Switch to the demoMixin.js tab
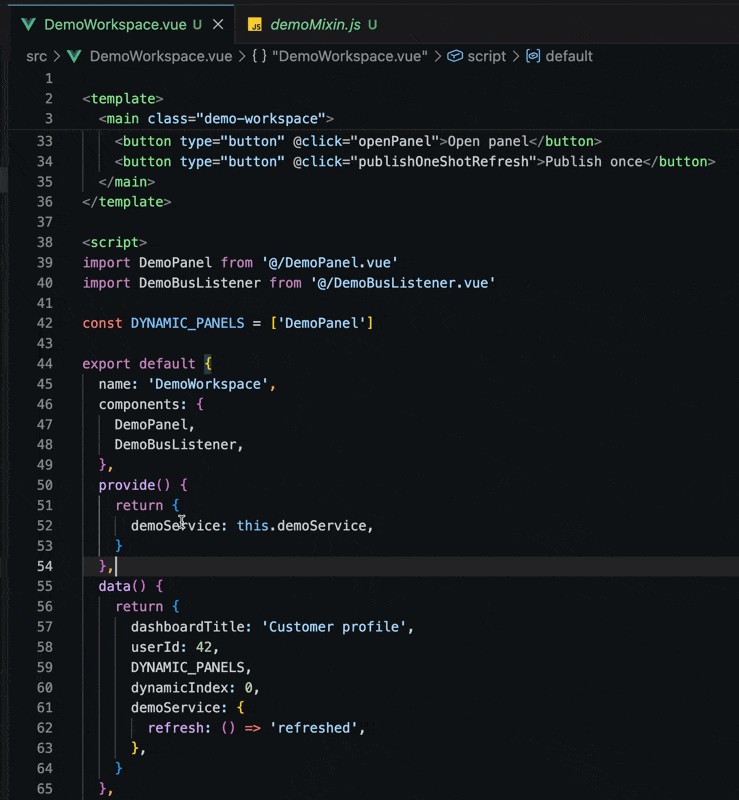Screen dimensions: 739x800 [315, 24]
